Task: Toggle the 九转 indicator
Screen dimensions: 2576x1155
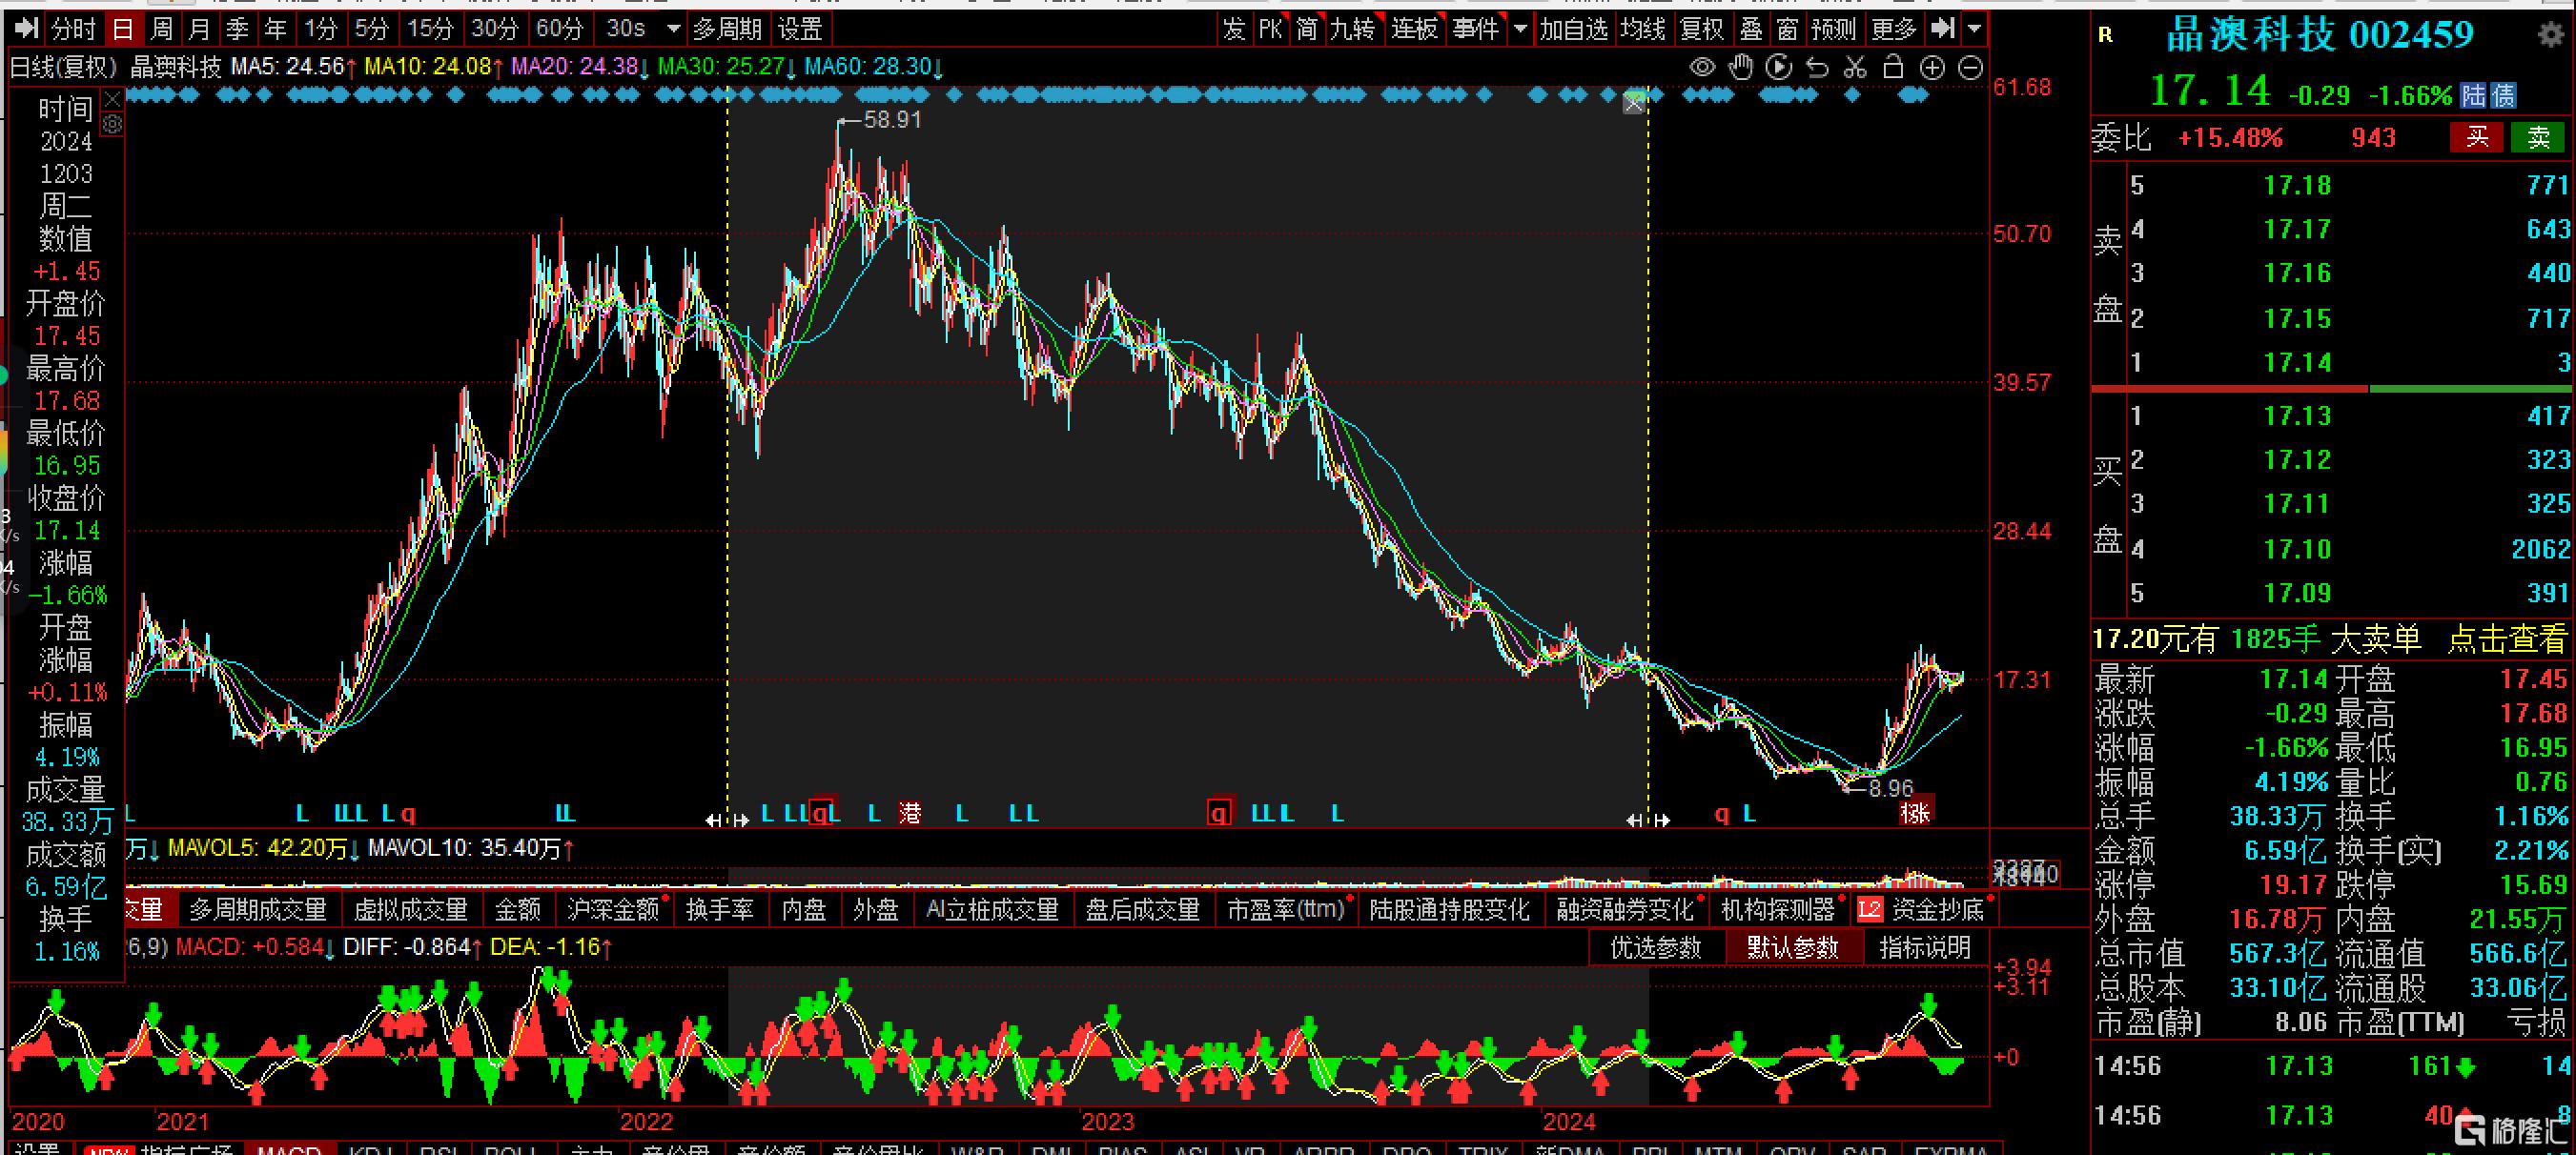Action: tap(1353, 29)
